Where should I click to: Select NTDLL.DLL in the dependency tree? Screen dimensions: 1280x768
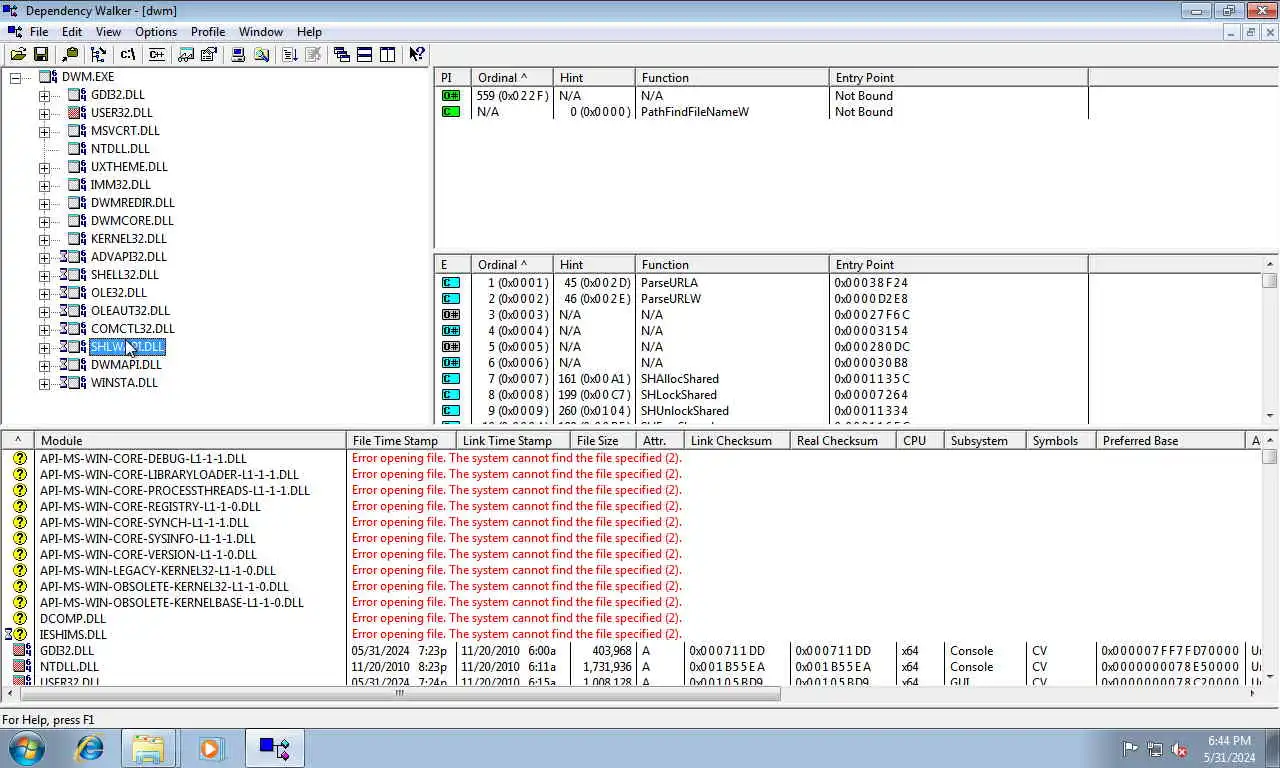[x=120, y=149]
